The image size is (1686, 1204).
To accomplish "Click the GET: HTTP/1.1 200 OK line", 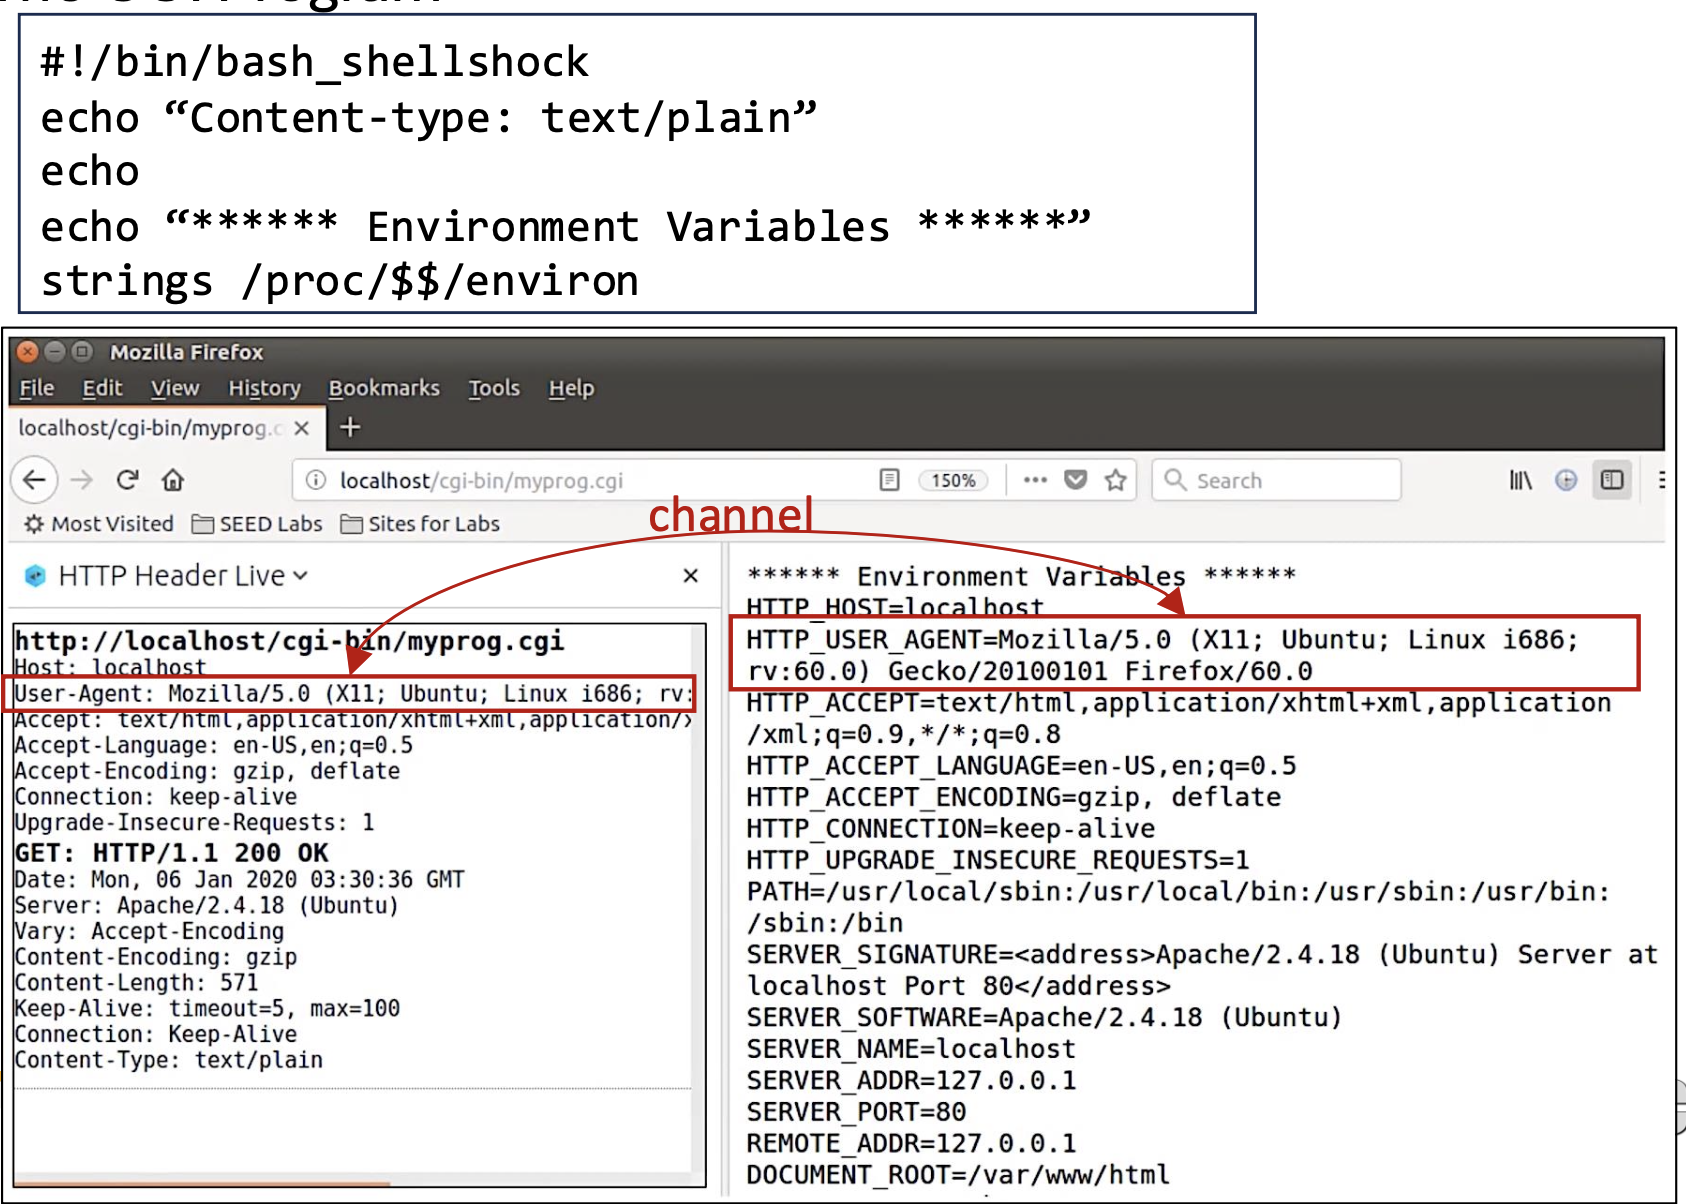I will pos(171,852).
